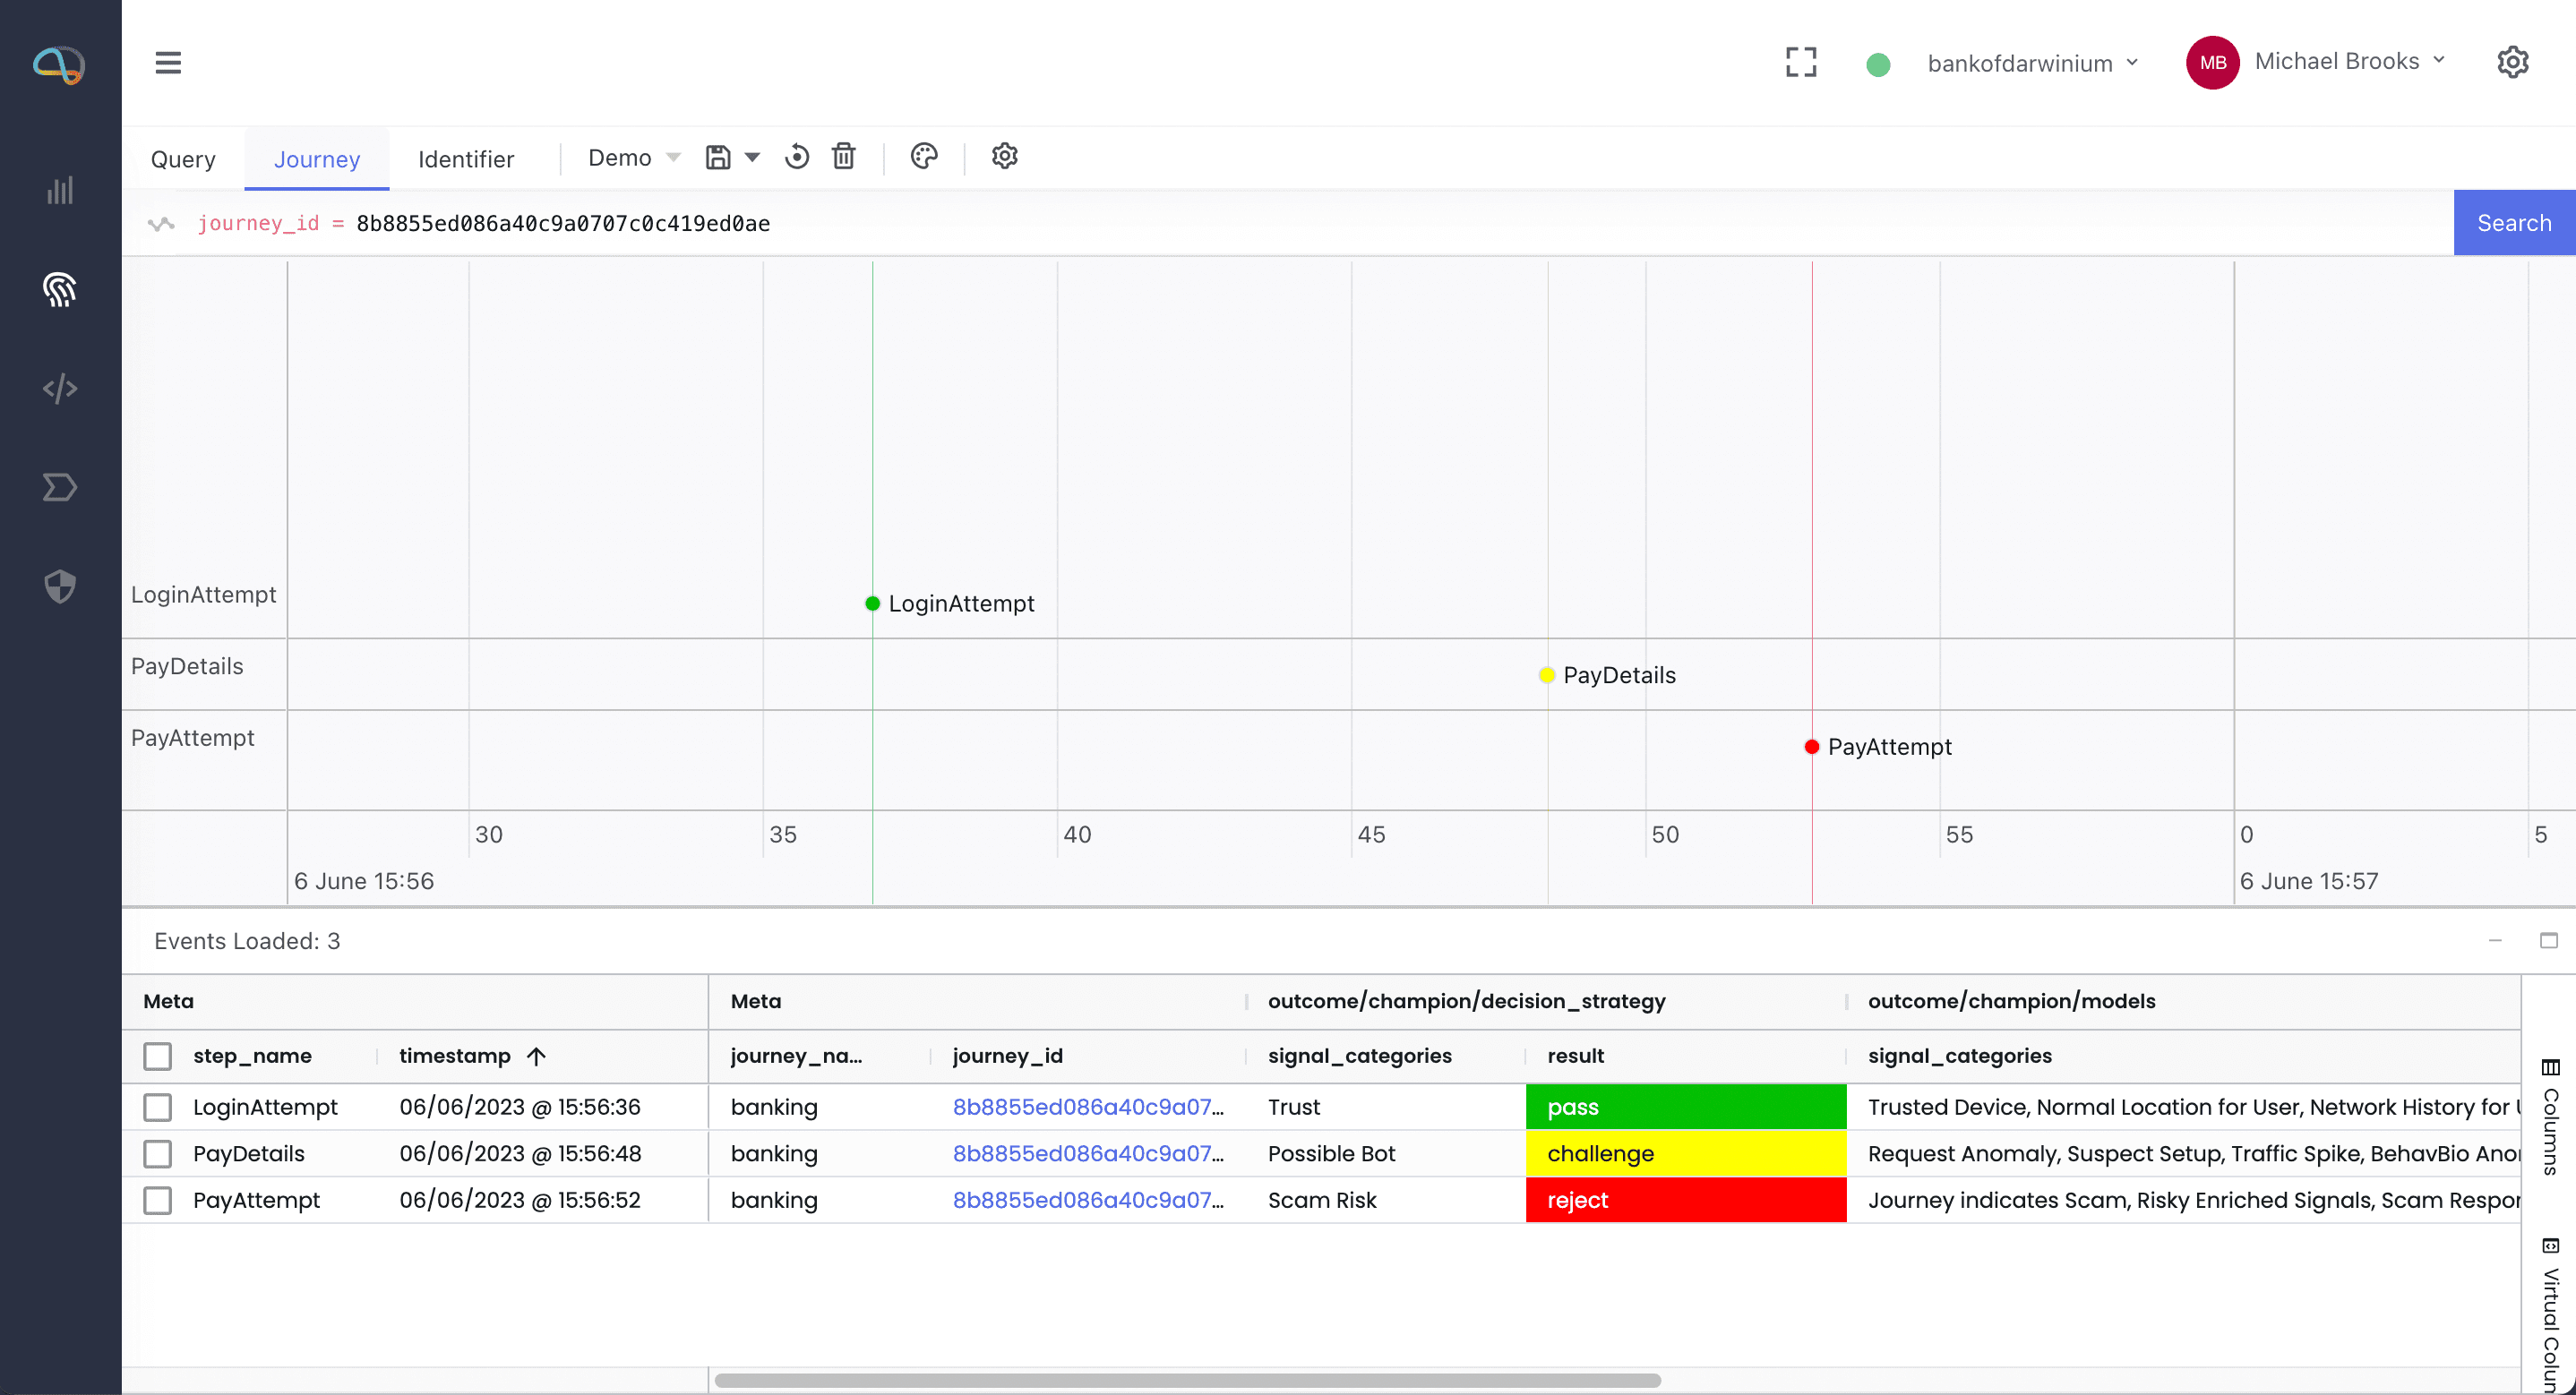Open the bankofdarwinium tenant dropdown
Image resolution: width=2576 pixels, height=1395 pixels.
pyautogui.click(x=2031, y=63)
